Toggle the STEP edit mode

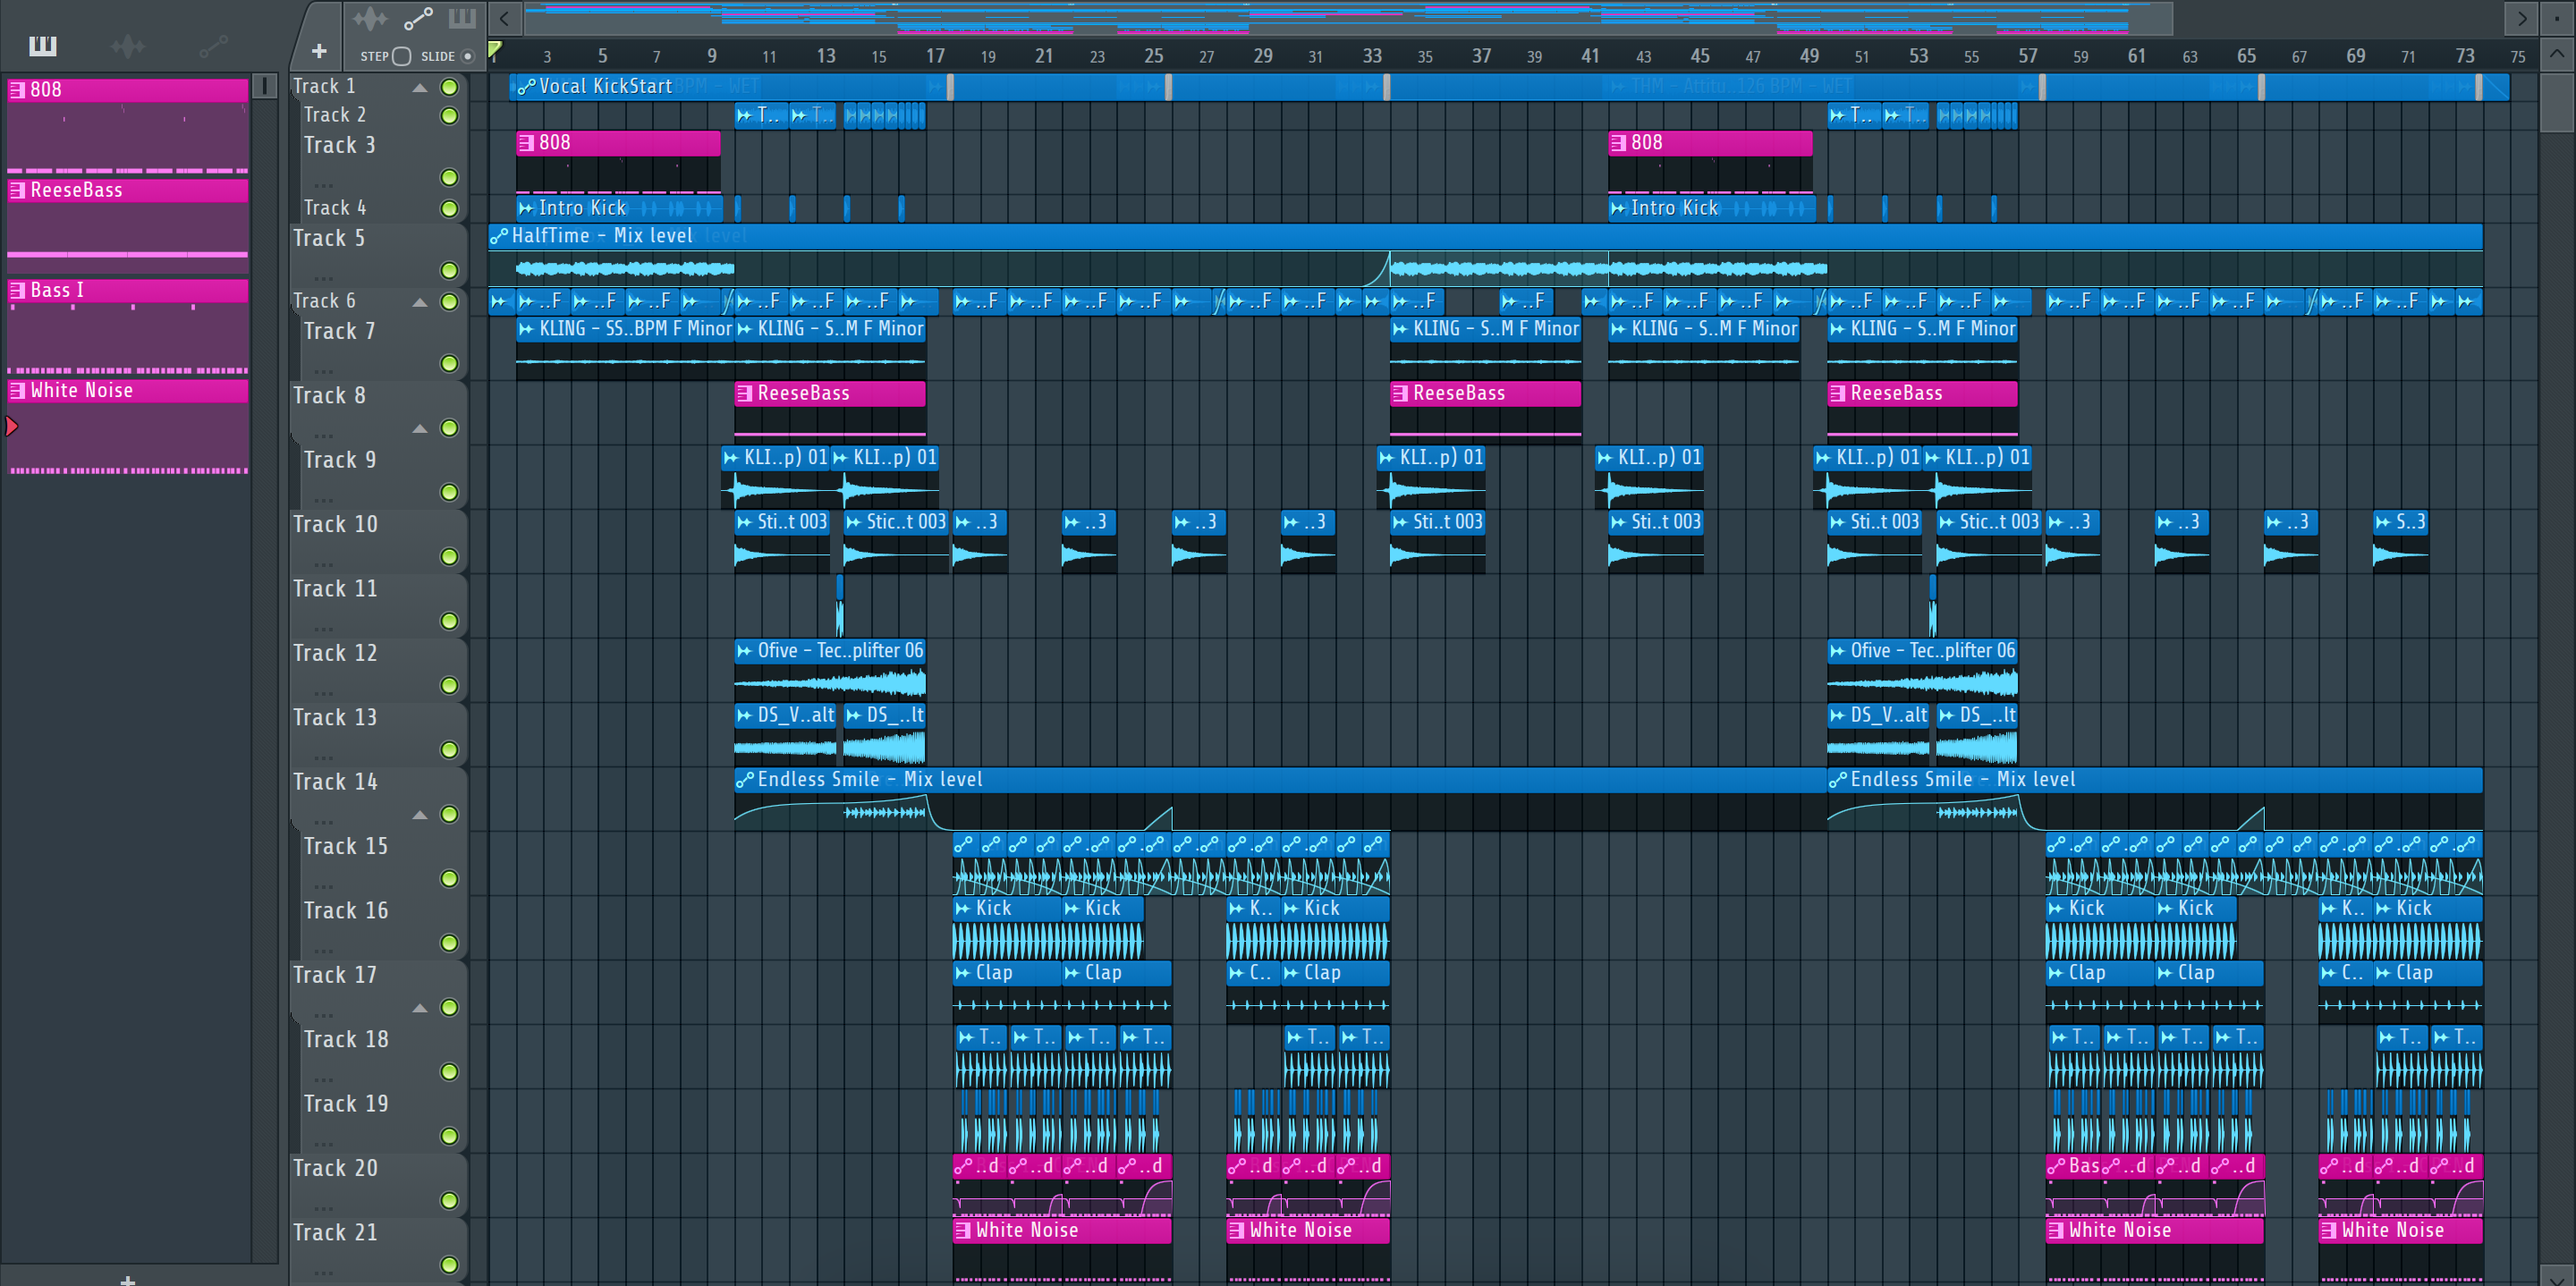pyautogui.click(x=401, y=56)
